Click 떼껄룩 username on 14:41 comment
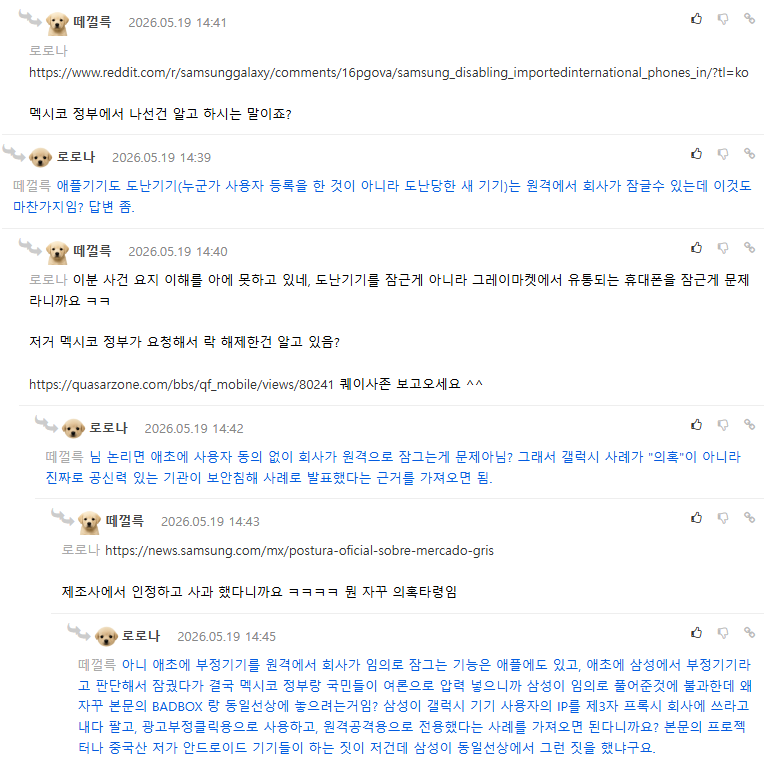The height and width of the screenshot is (761, 764). pyautogui.click(x=92, y=22)
